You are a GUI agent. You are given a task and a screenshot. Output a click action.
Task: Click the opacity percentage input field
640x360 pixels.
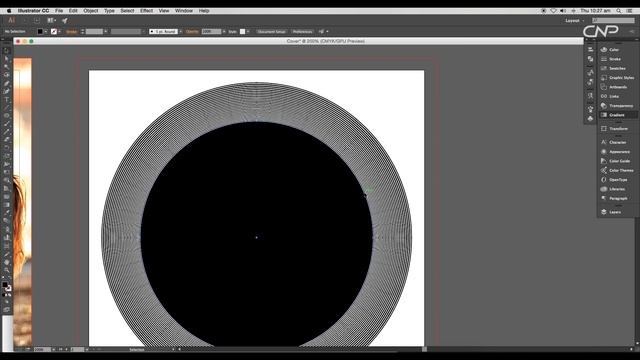211,31
